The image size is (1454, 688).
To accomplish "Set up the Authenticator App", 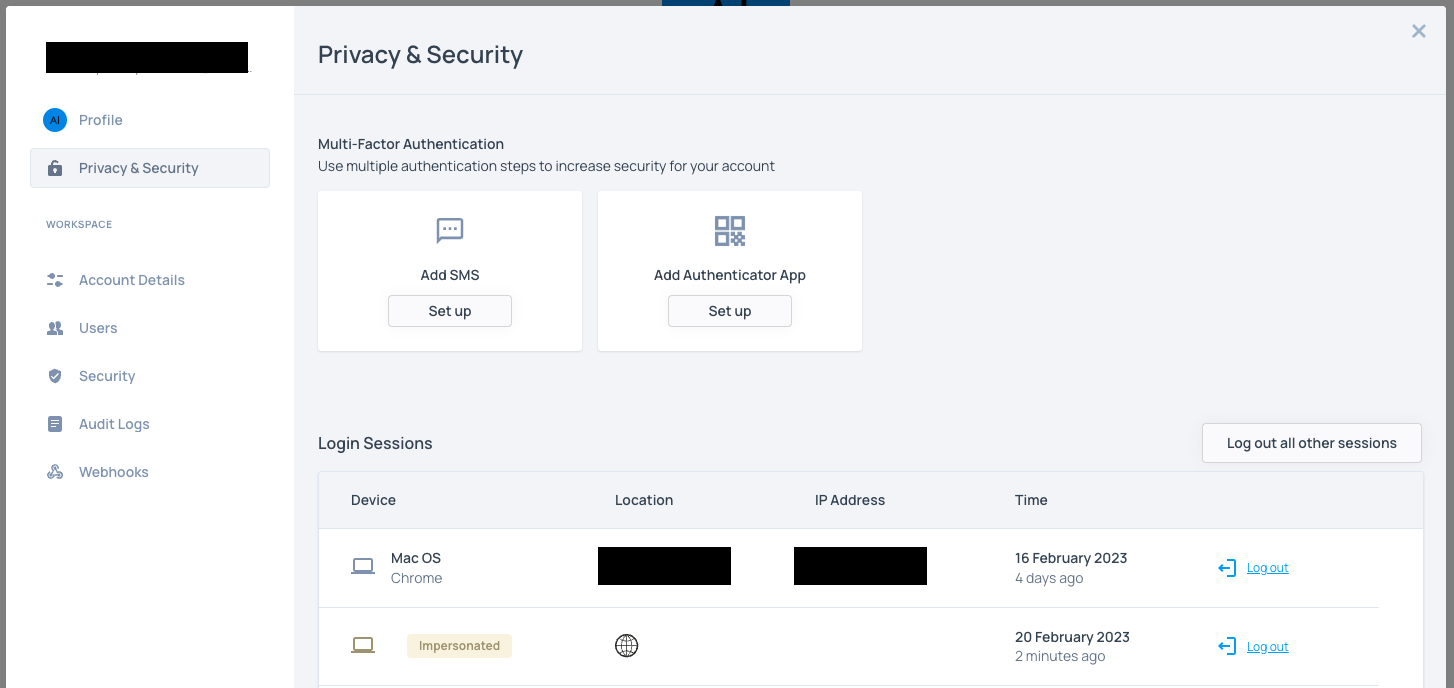I will click(730, 311).
